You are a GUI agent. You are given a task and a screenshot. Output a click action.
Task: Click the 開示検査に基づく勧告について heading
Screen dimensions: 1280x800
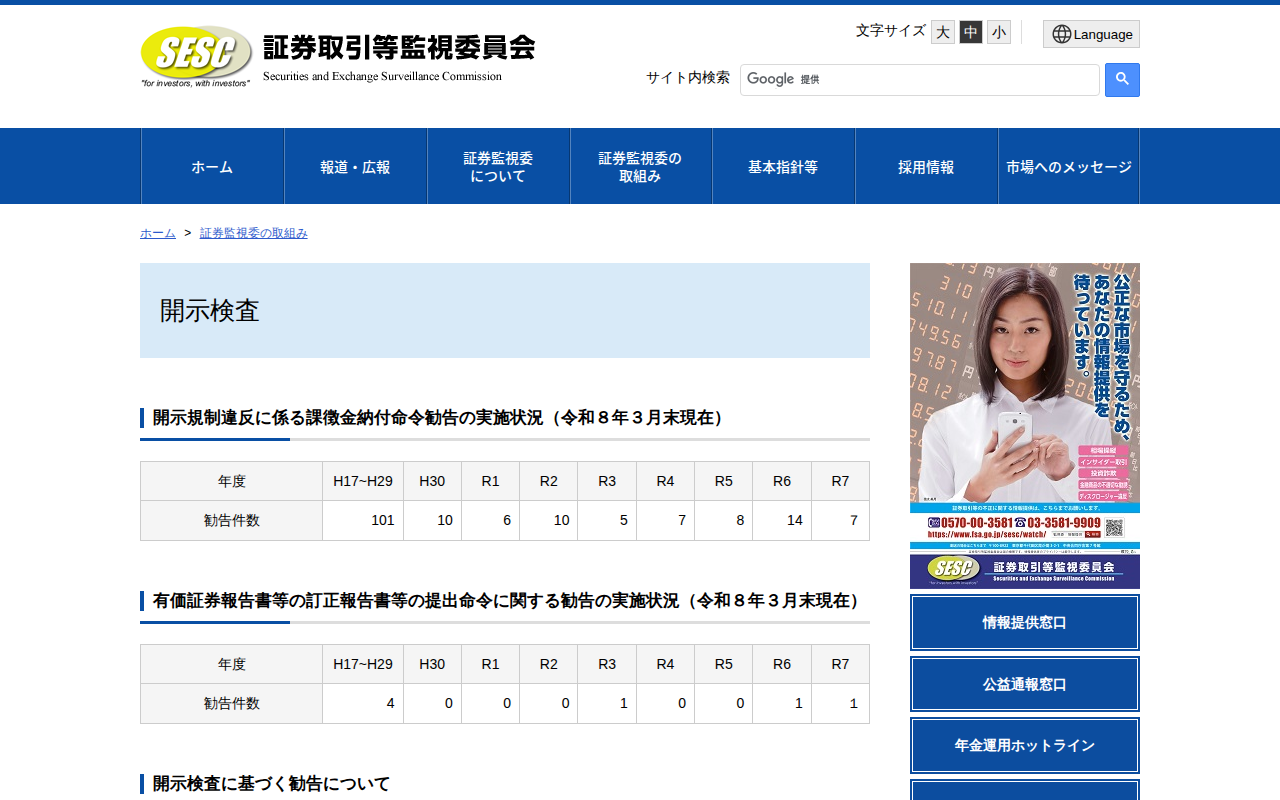tap(271, 783)
